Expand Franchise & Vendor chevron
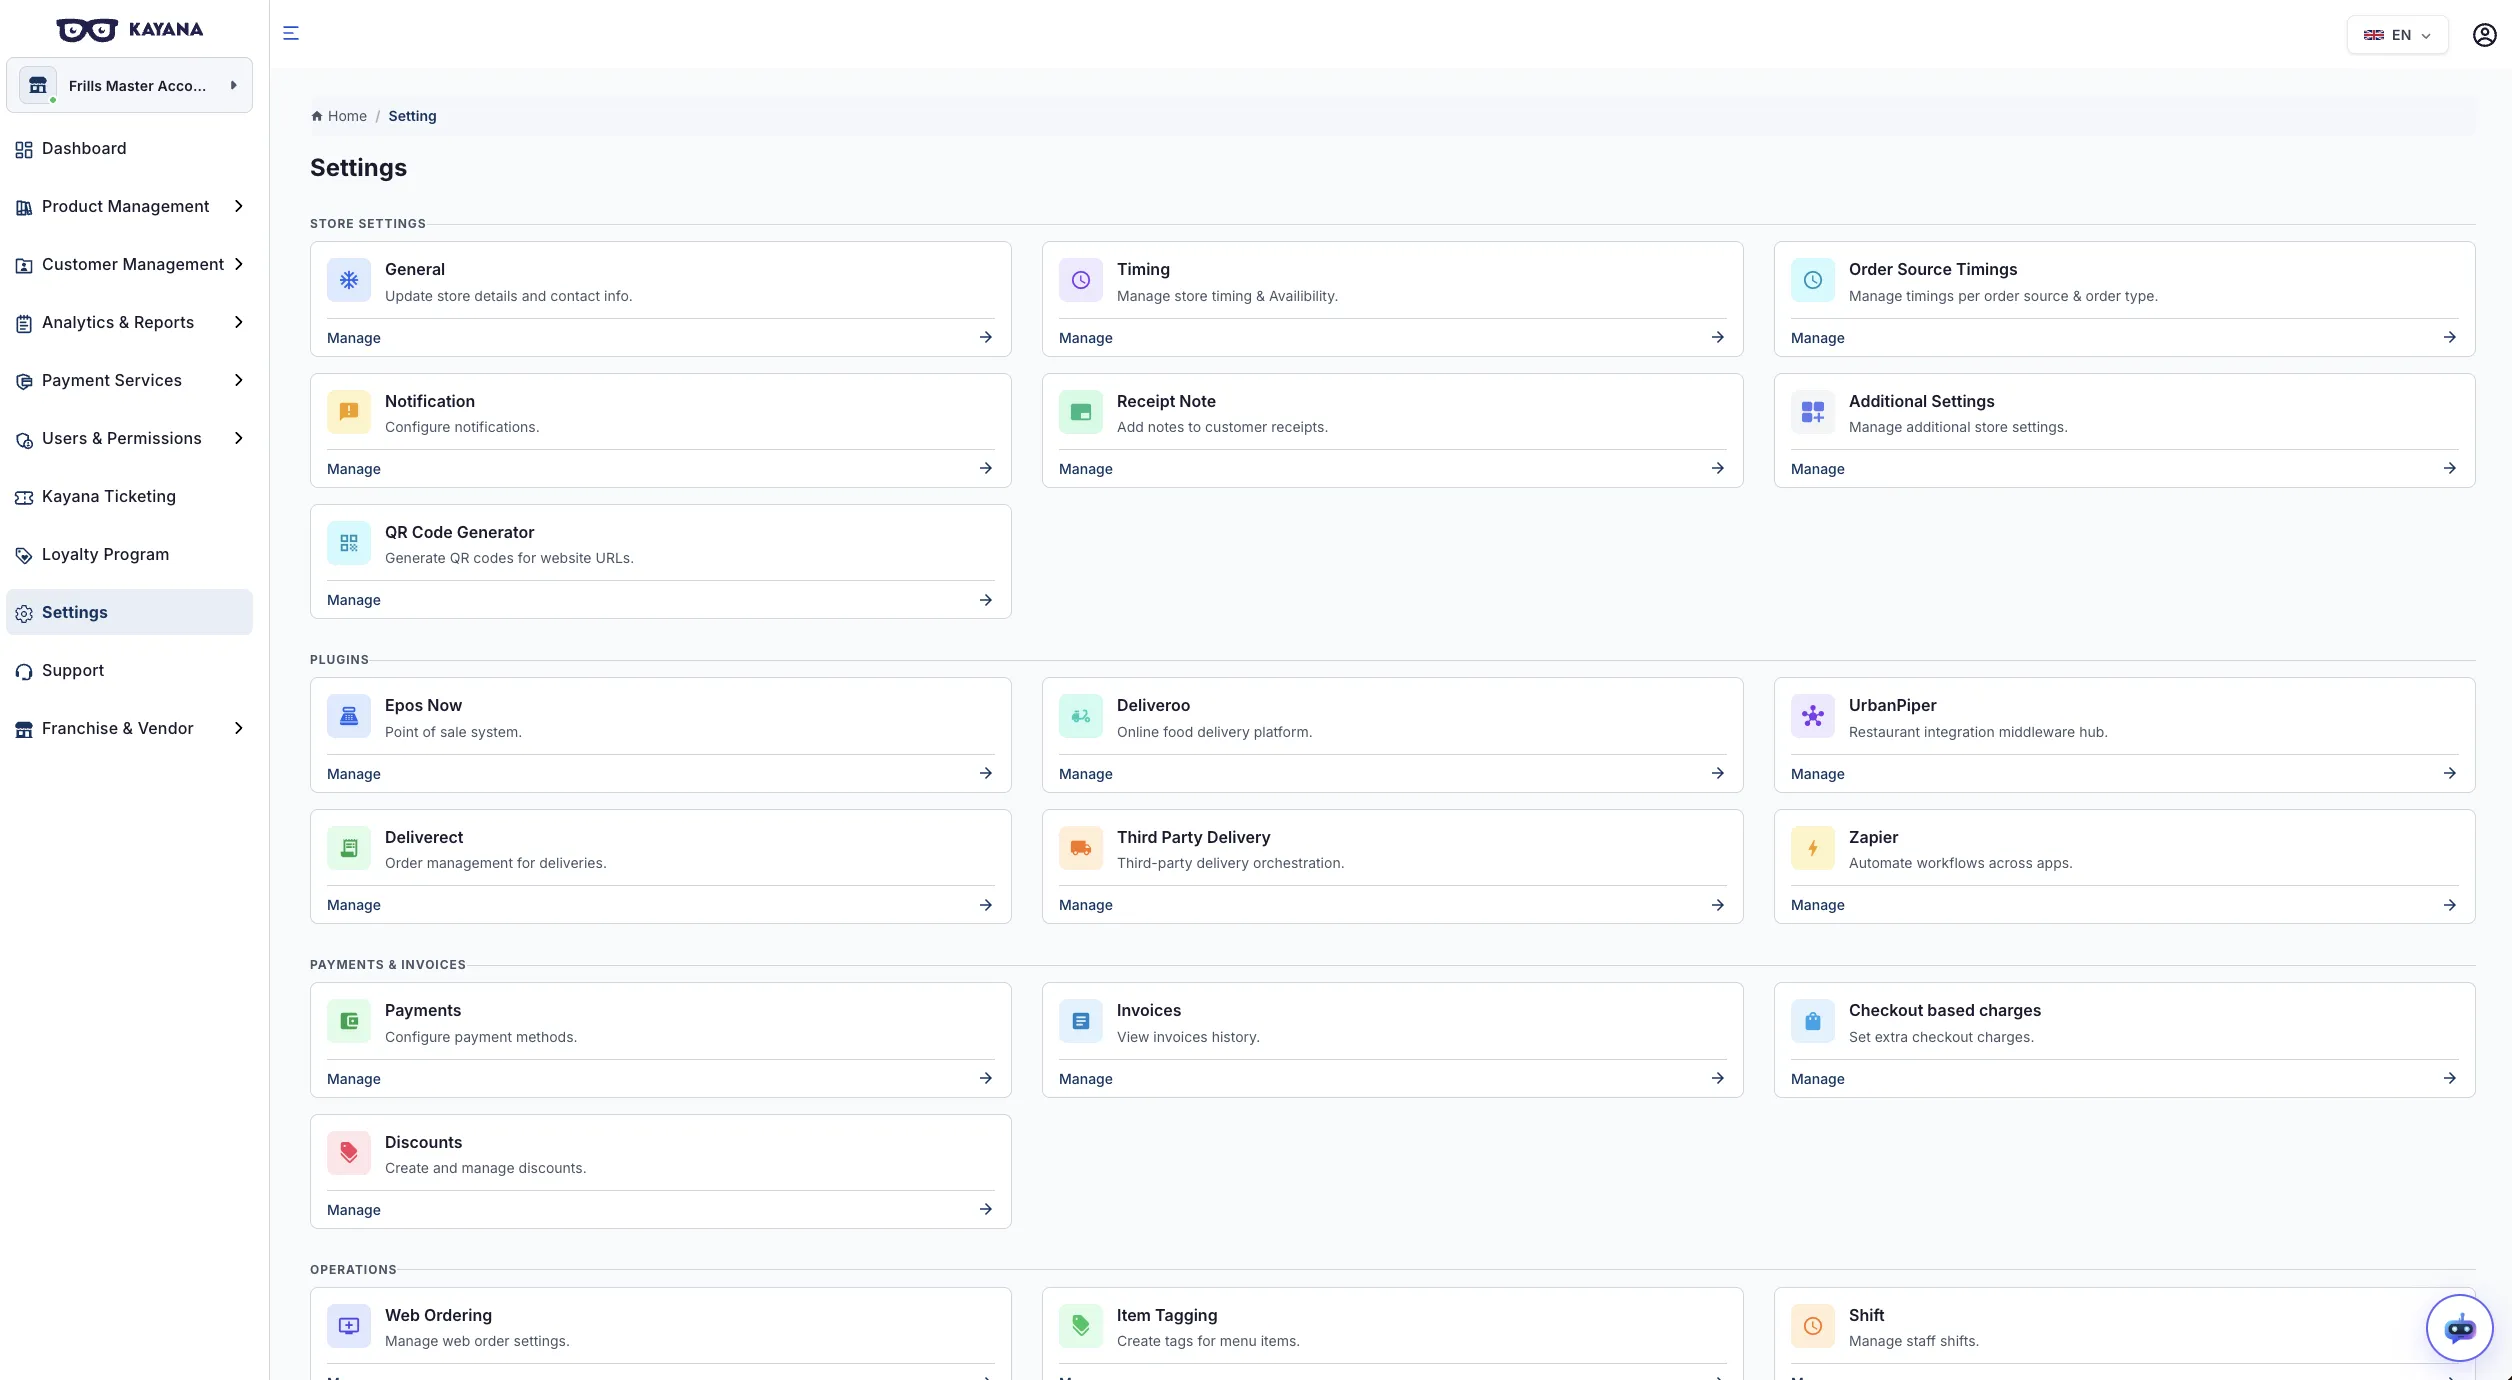2512x1380 pixels. point(238,728)
